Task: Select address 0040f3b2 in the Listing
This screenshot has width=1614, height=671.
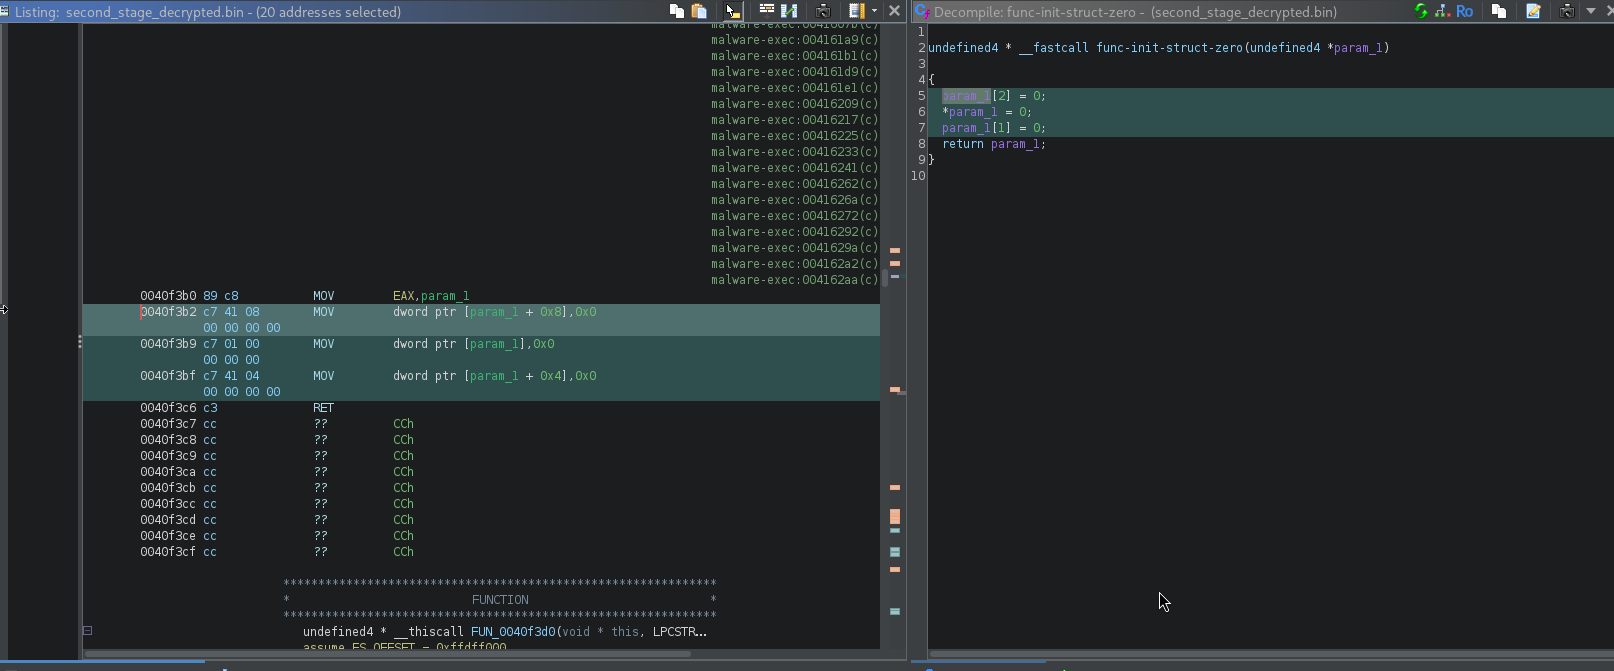Action: (x=168, y=312)
